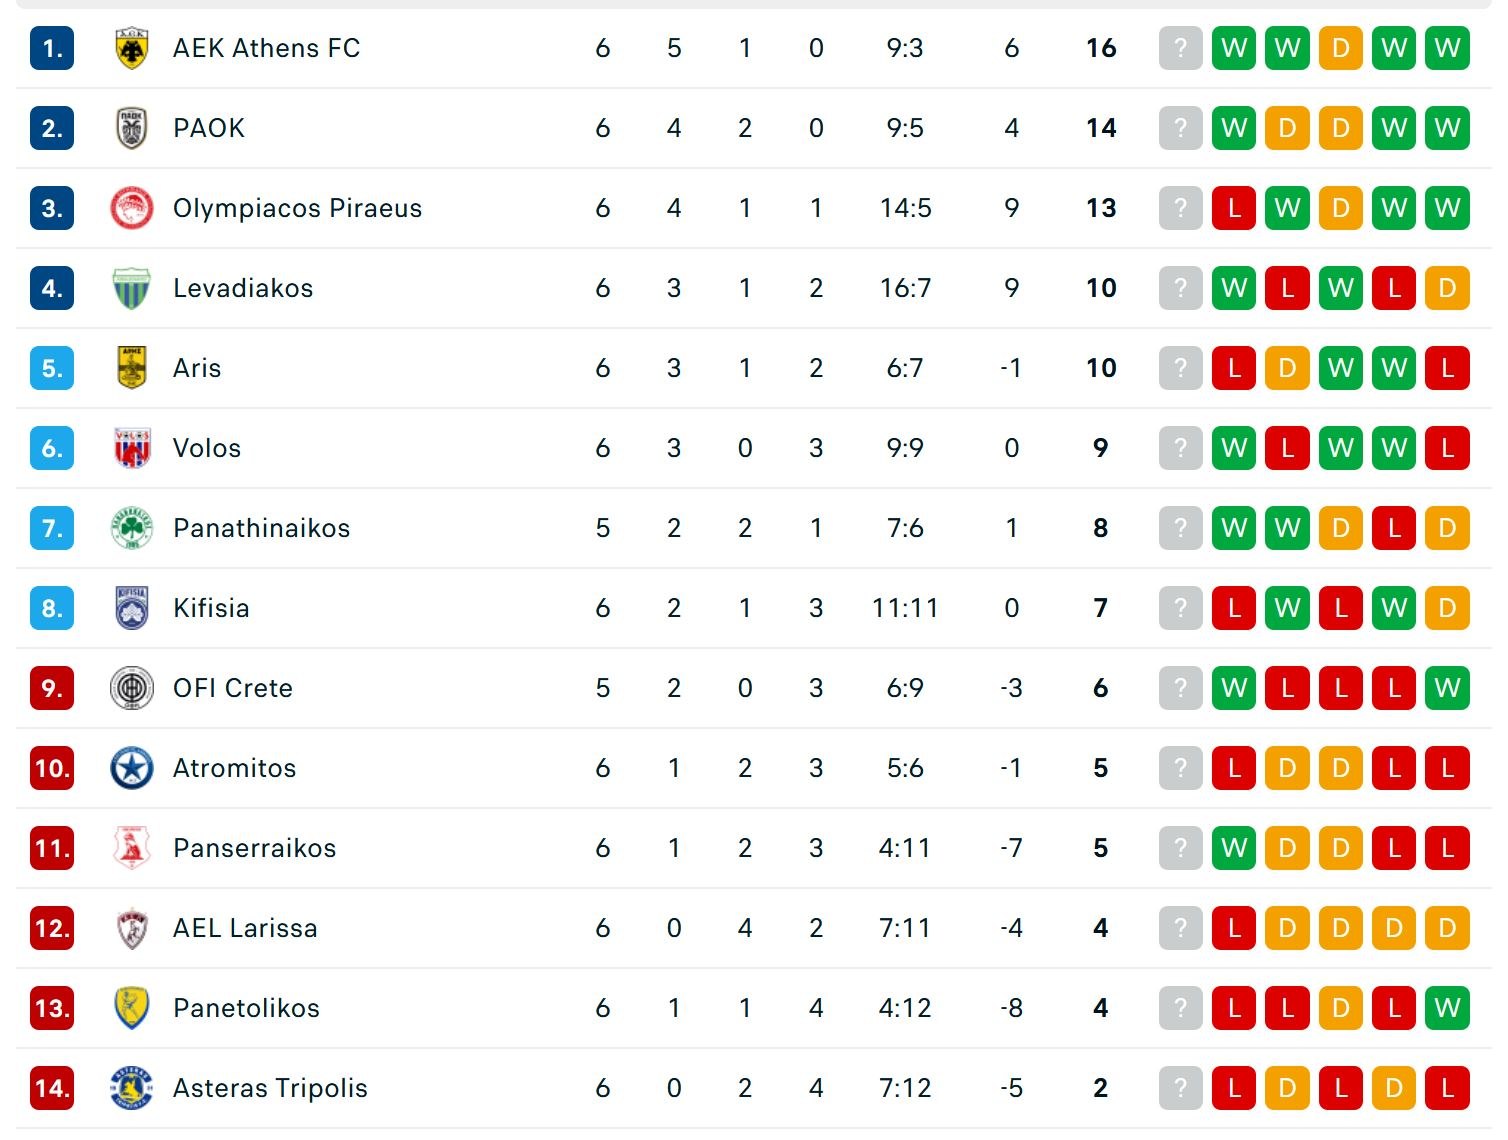Viewport: 1508px width, 1140px height.
Task: Click the PAOK club logo
Action: point(131,128)
